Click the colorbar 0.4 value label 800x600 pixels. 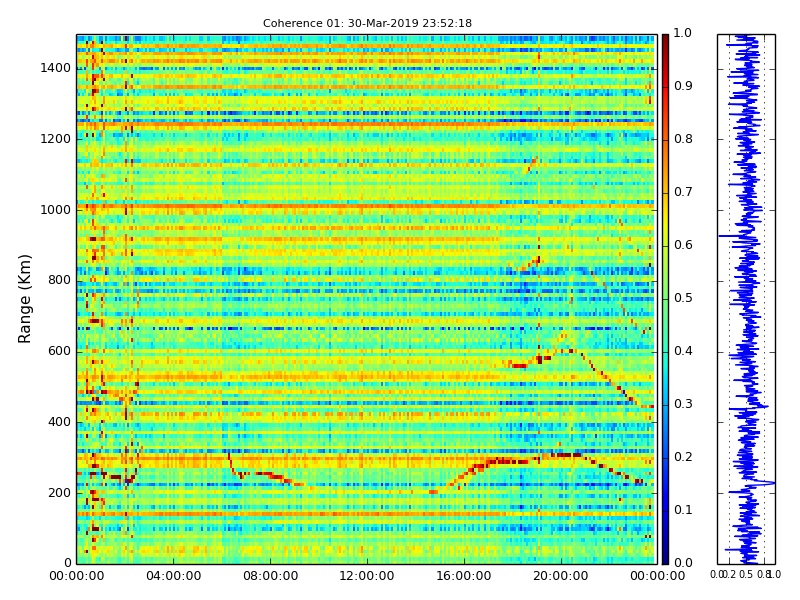pos(683,351)
